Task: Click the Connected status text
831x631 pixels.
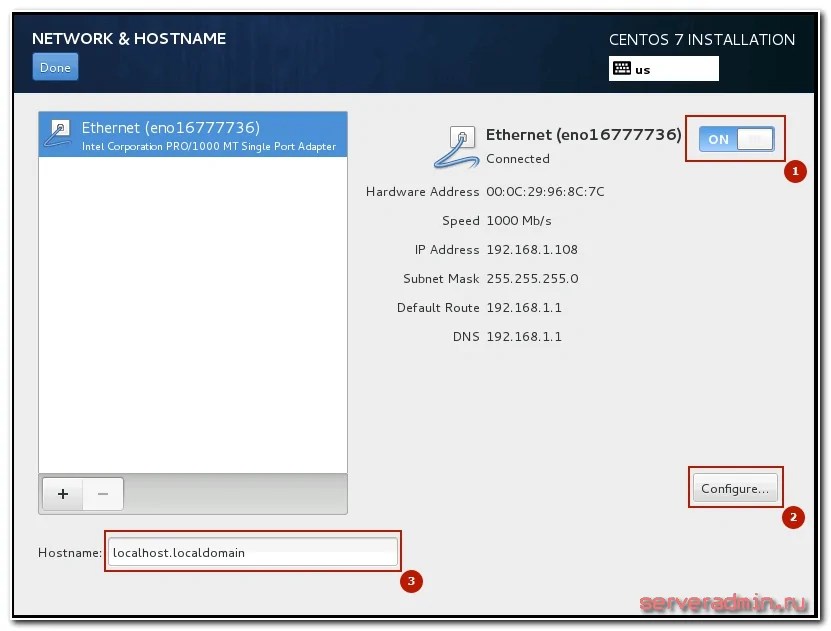Action: pyautogui.click(x=517, y=159)
